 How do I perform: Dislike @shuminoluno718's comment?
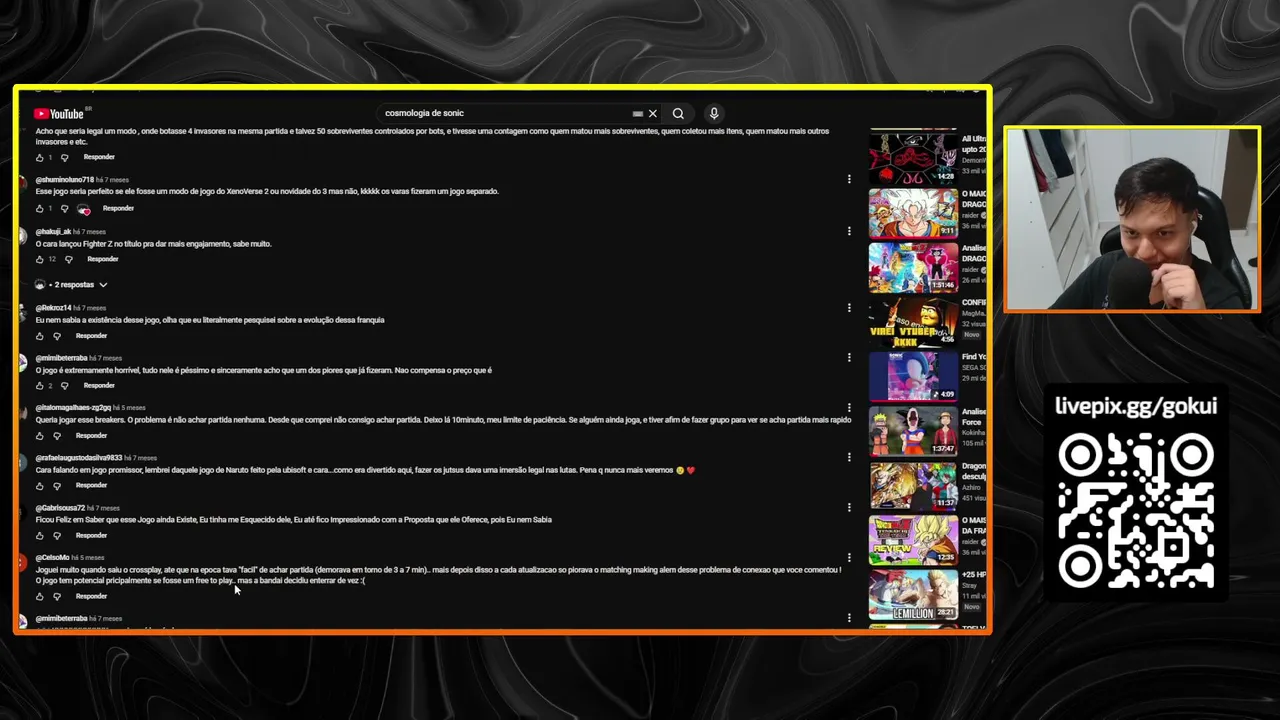tap(65, 209)
